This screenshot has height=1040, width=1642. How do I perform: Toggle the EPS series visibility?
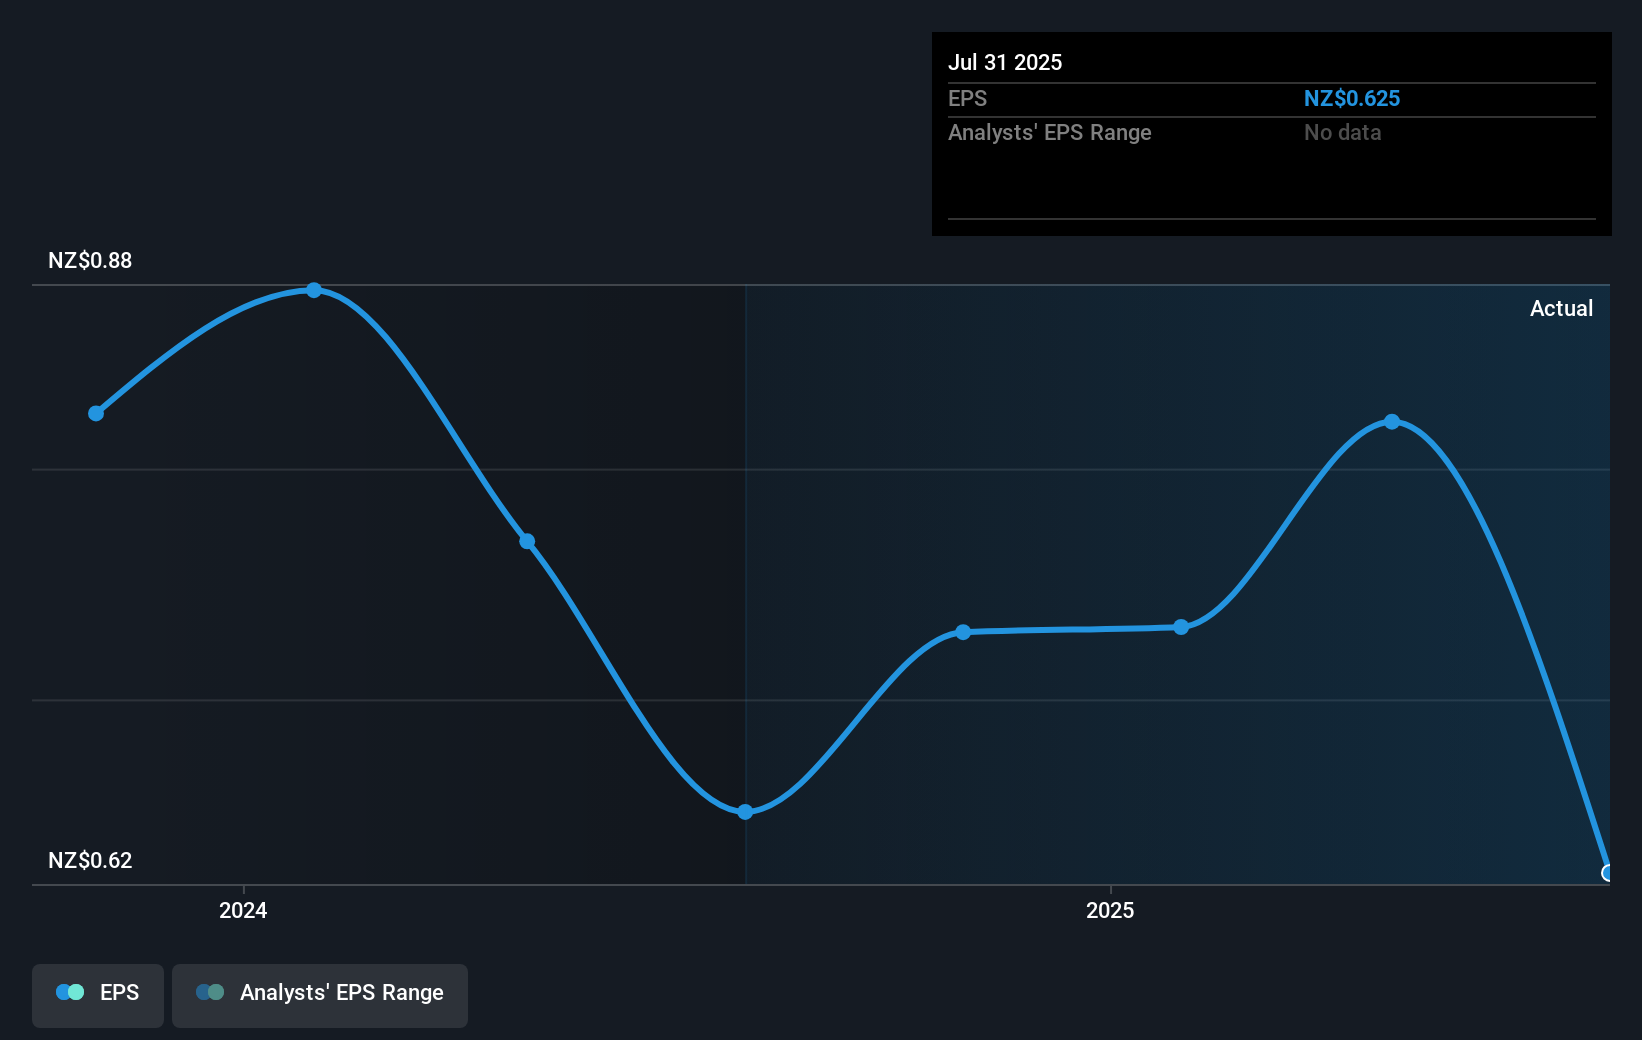click(x=97, y=994)
